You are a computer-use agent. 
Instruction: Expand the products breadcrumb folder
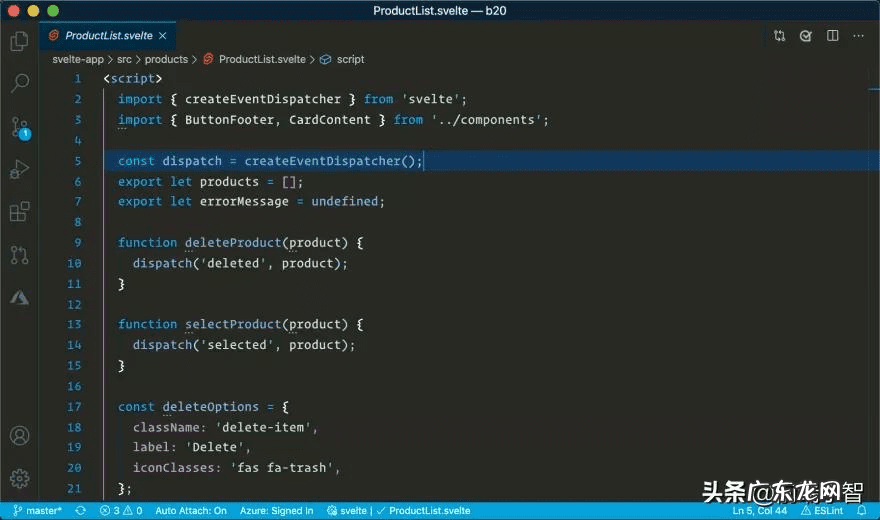pyautogui.click(x=166, y=59)
